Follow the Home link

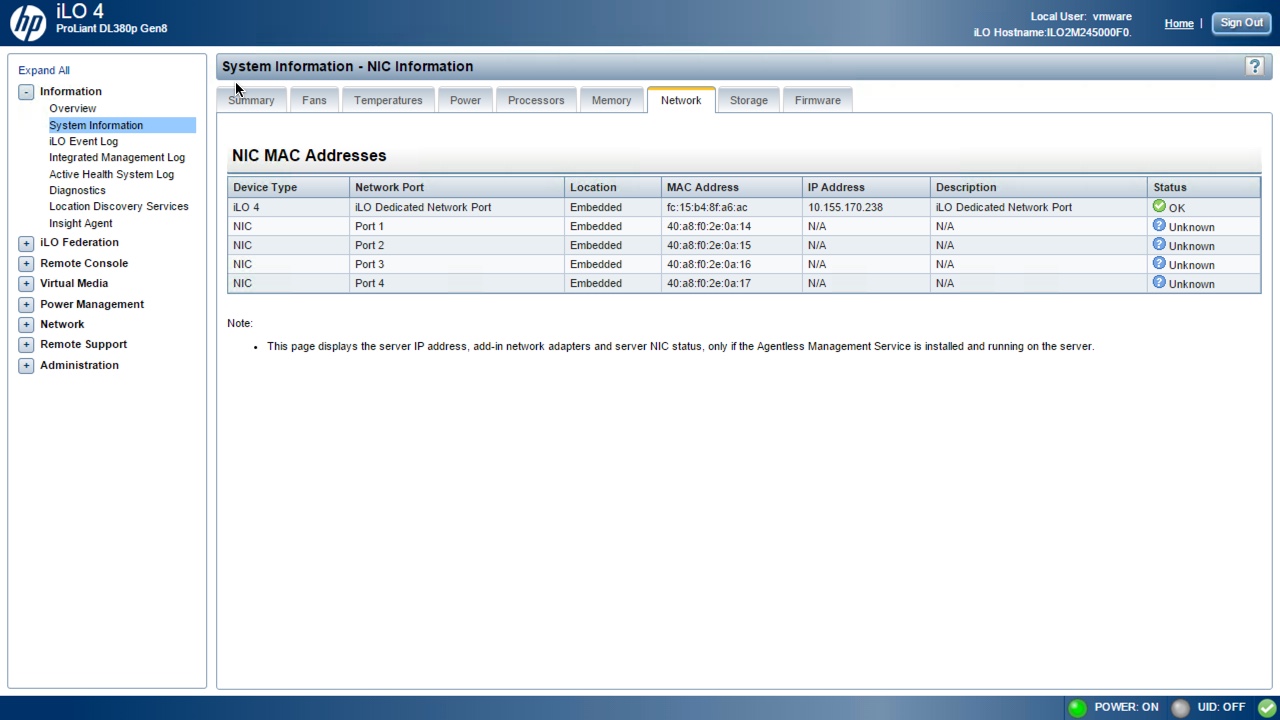(x=1178, y=23)
